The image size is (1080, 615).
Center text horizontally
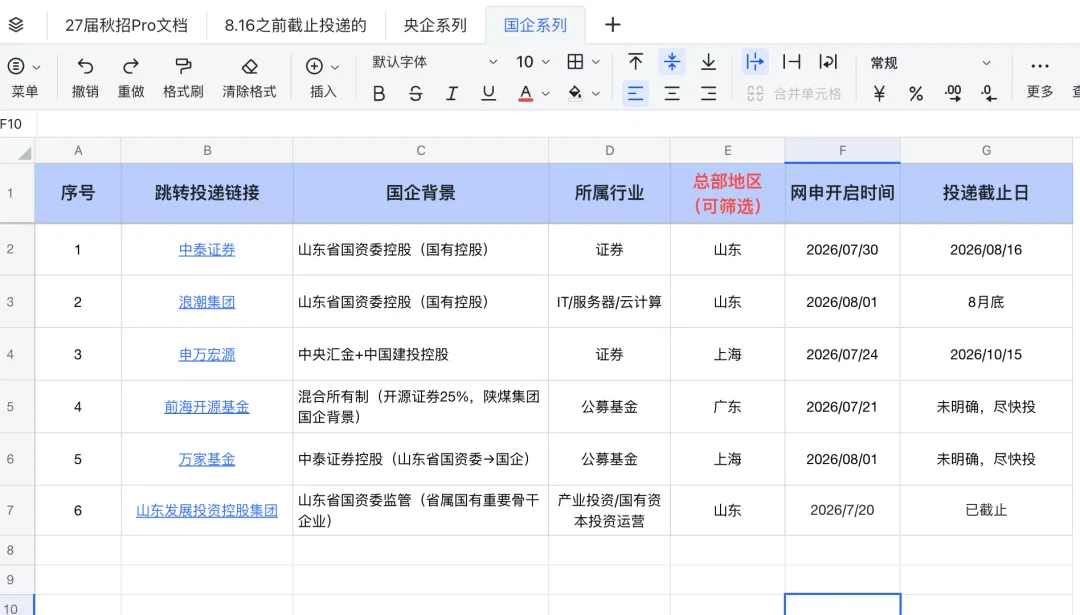coord(672,94)
